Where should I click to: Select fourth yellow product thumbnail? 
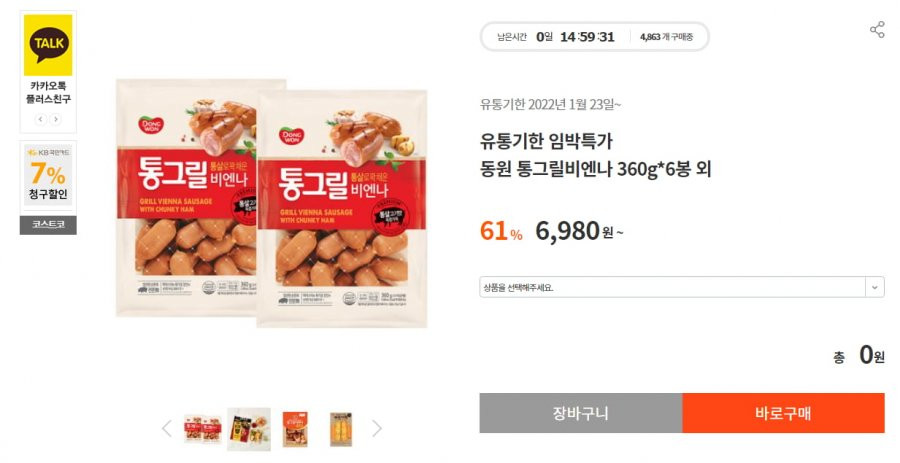tap(341, 429)
